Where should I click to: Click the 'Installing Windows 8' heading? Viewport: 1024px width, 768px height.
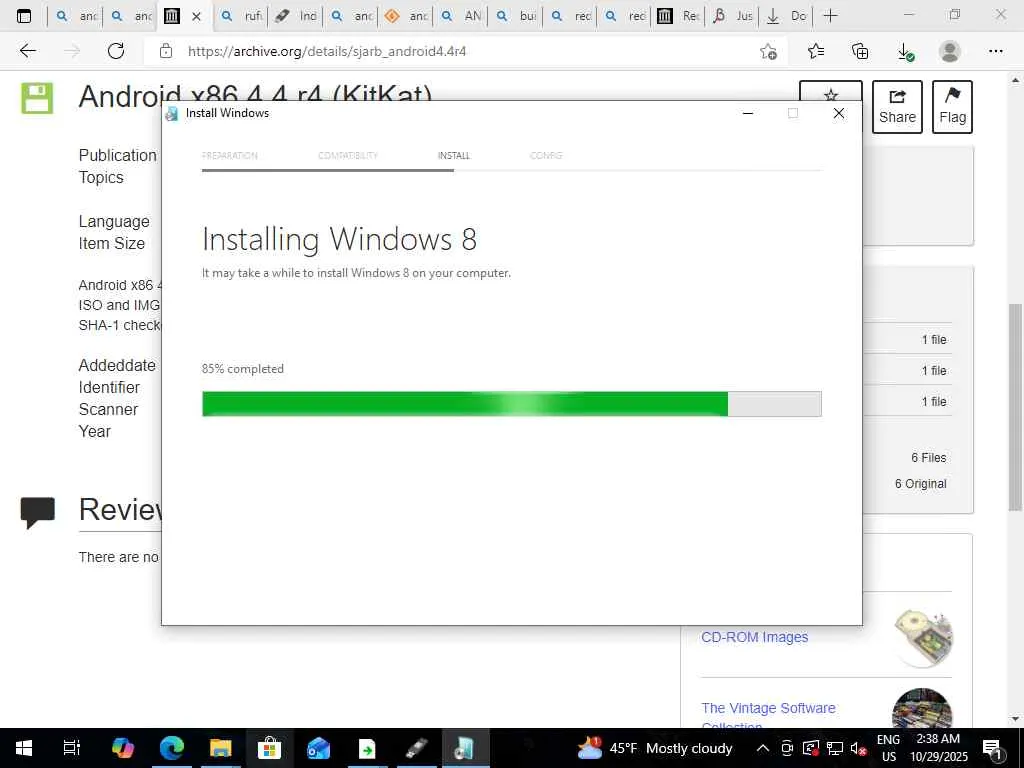tap(340, 240)
